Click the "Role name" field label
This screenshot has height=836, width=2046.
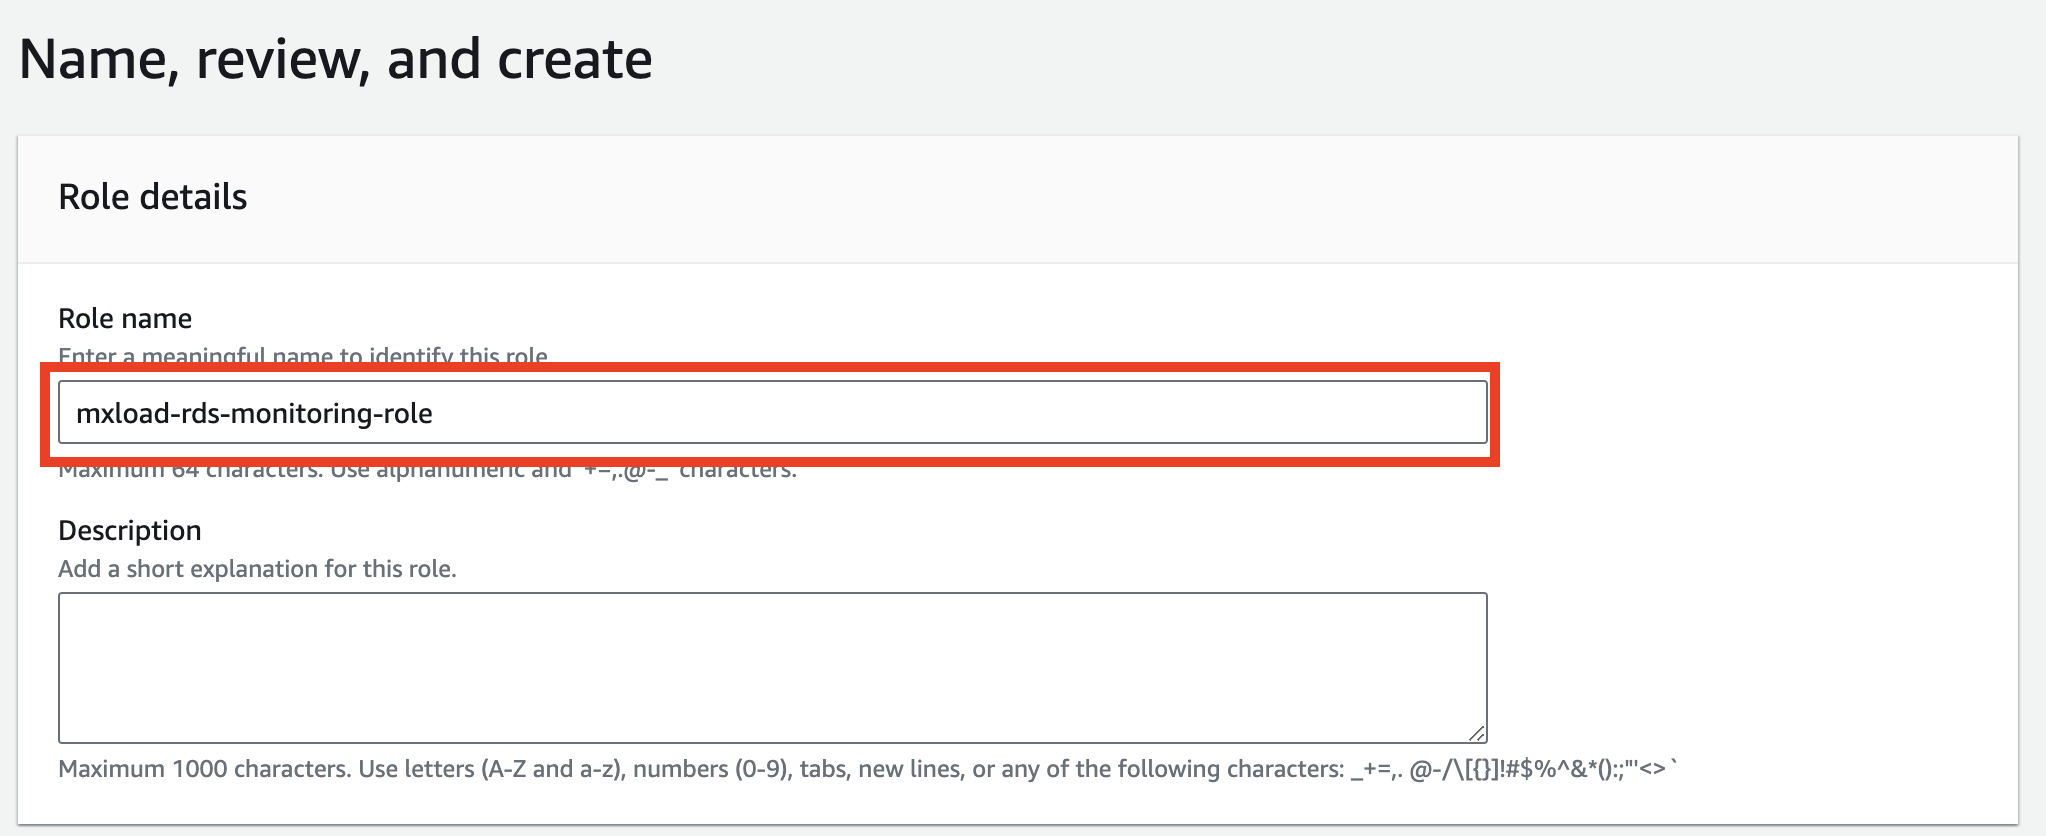[125, 318]
